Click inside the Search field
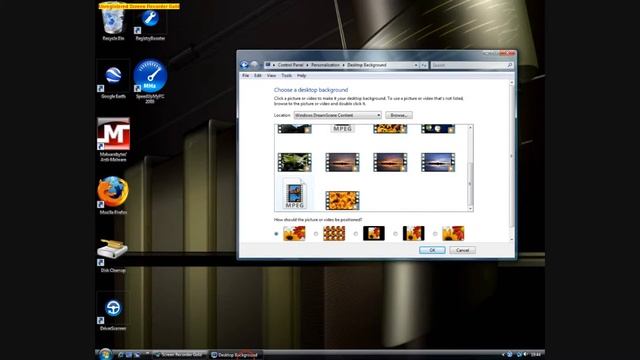This screenshot has height=360, width=640. click(x=469, y=65)
